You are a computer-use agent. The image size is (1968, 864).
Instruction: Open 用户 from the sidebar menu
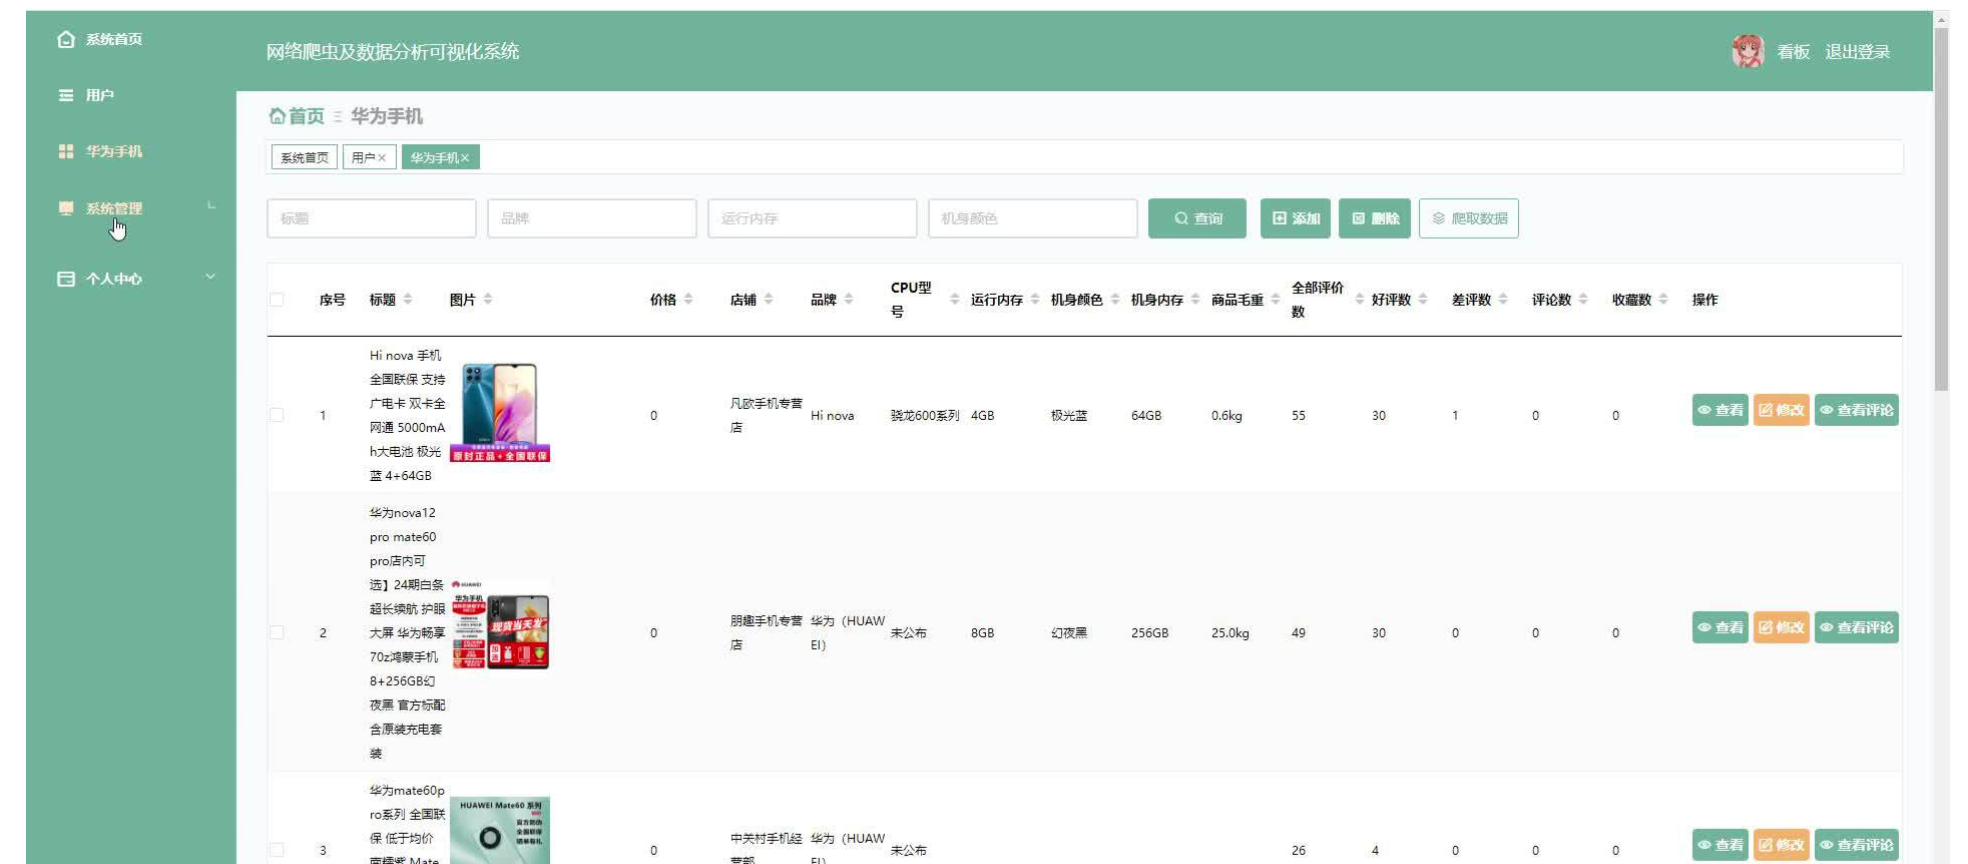[x=100, y=95]
